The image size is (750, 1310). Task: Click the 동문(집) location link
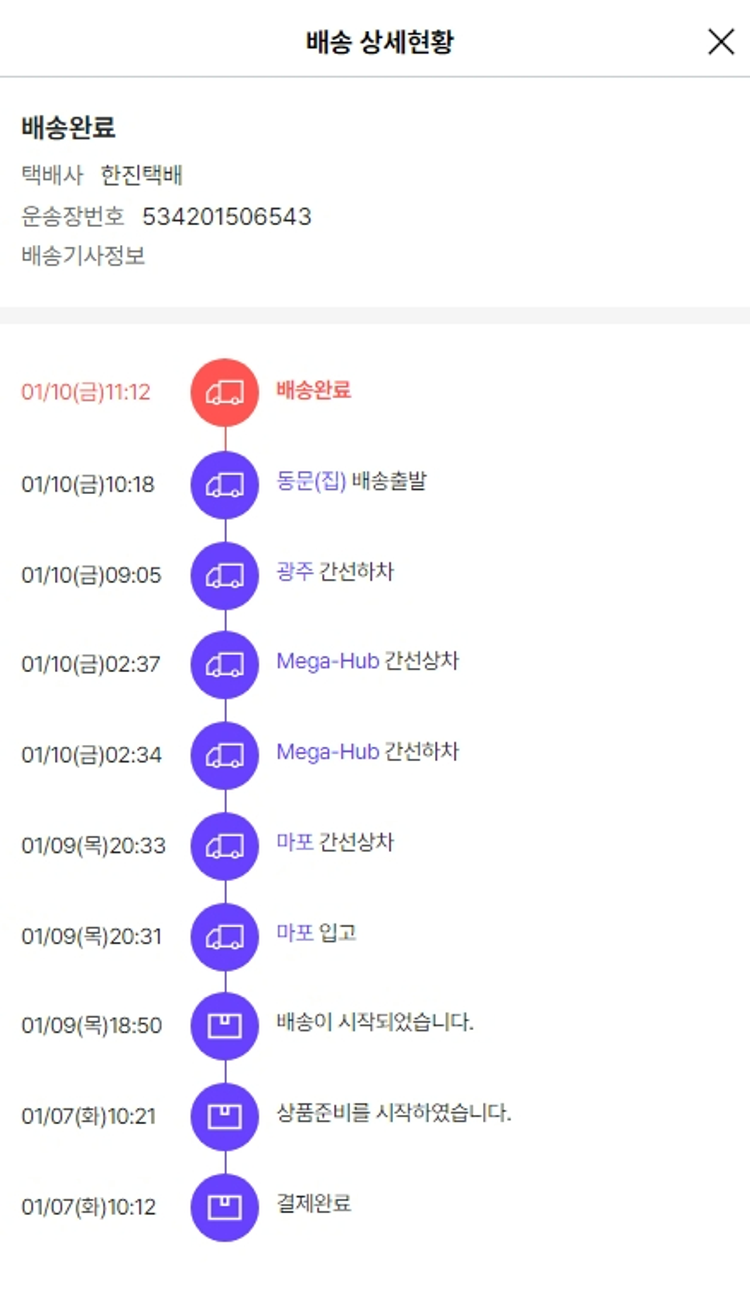(311, 481)
